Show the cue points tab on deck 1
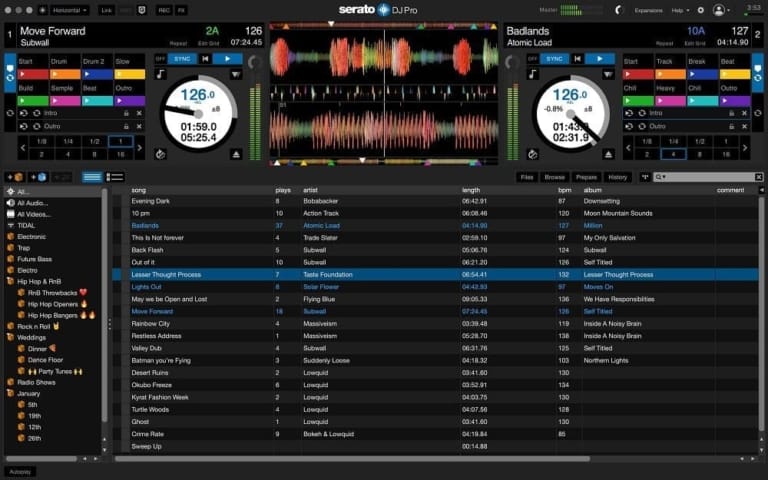This screenshot has height=480, width=768. tap(10, 67)
